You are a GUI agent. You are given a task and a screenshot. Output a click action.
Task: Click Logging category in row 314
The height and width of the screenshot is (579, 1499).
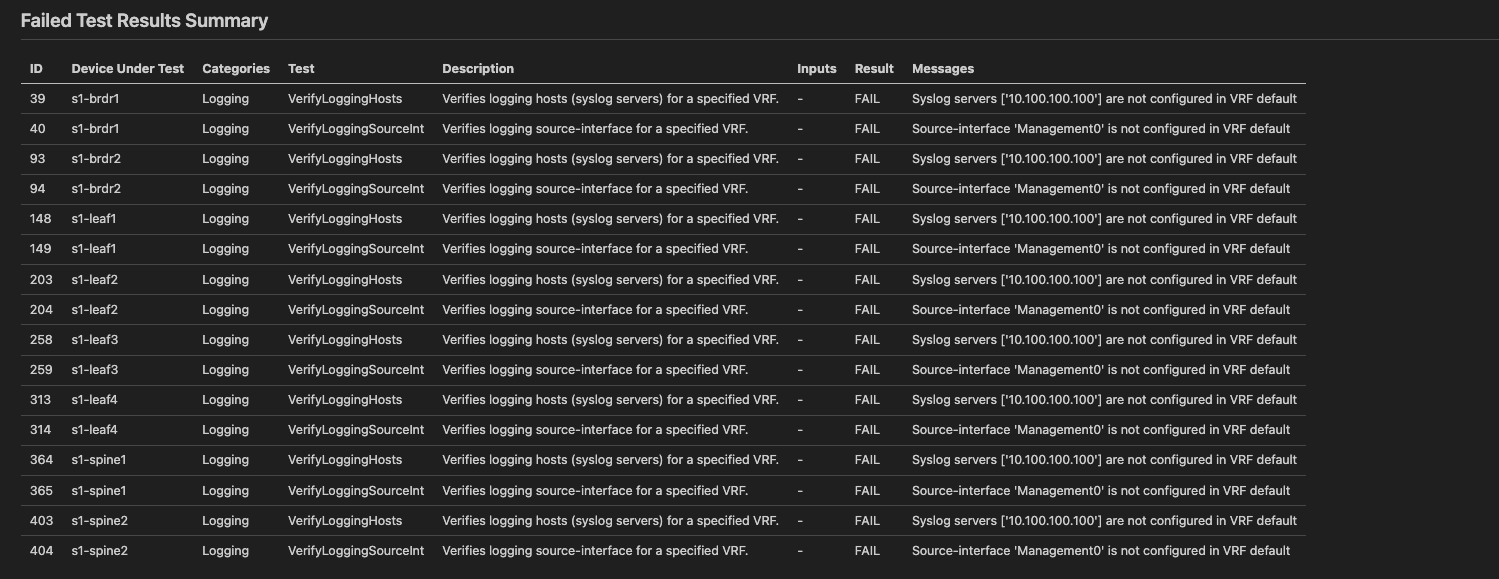(225, 430)
